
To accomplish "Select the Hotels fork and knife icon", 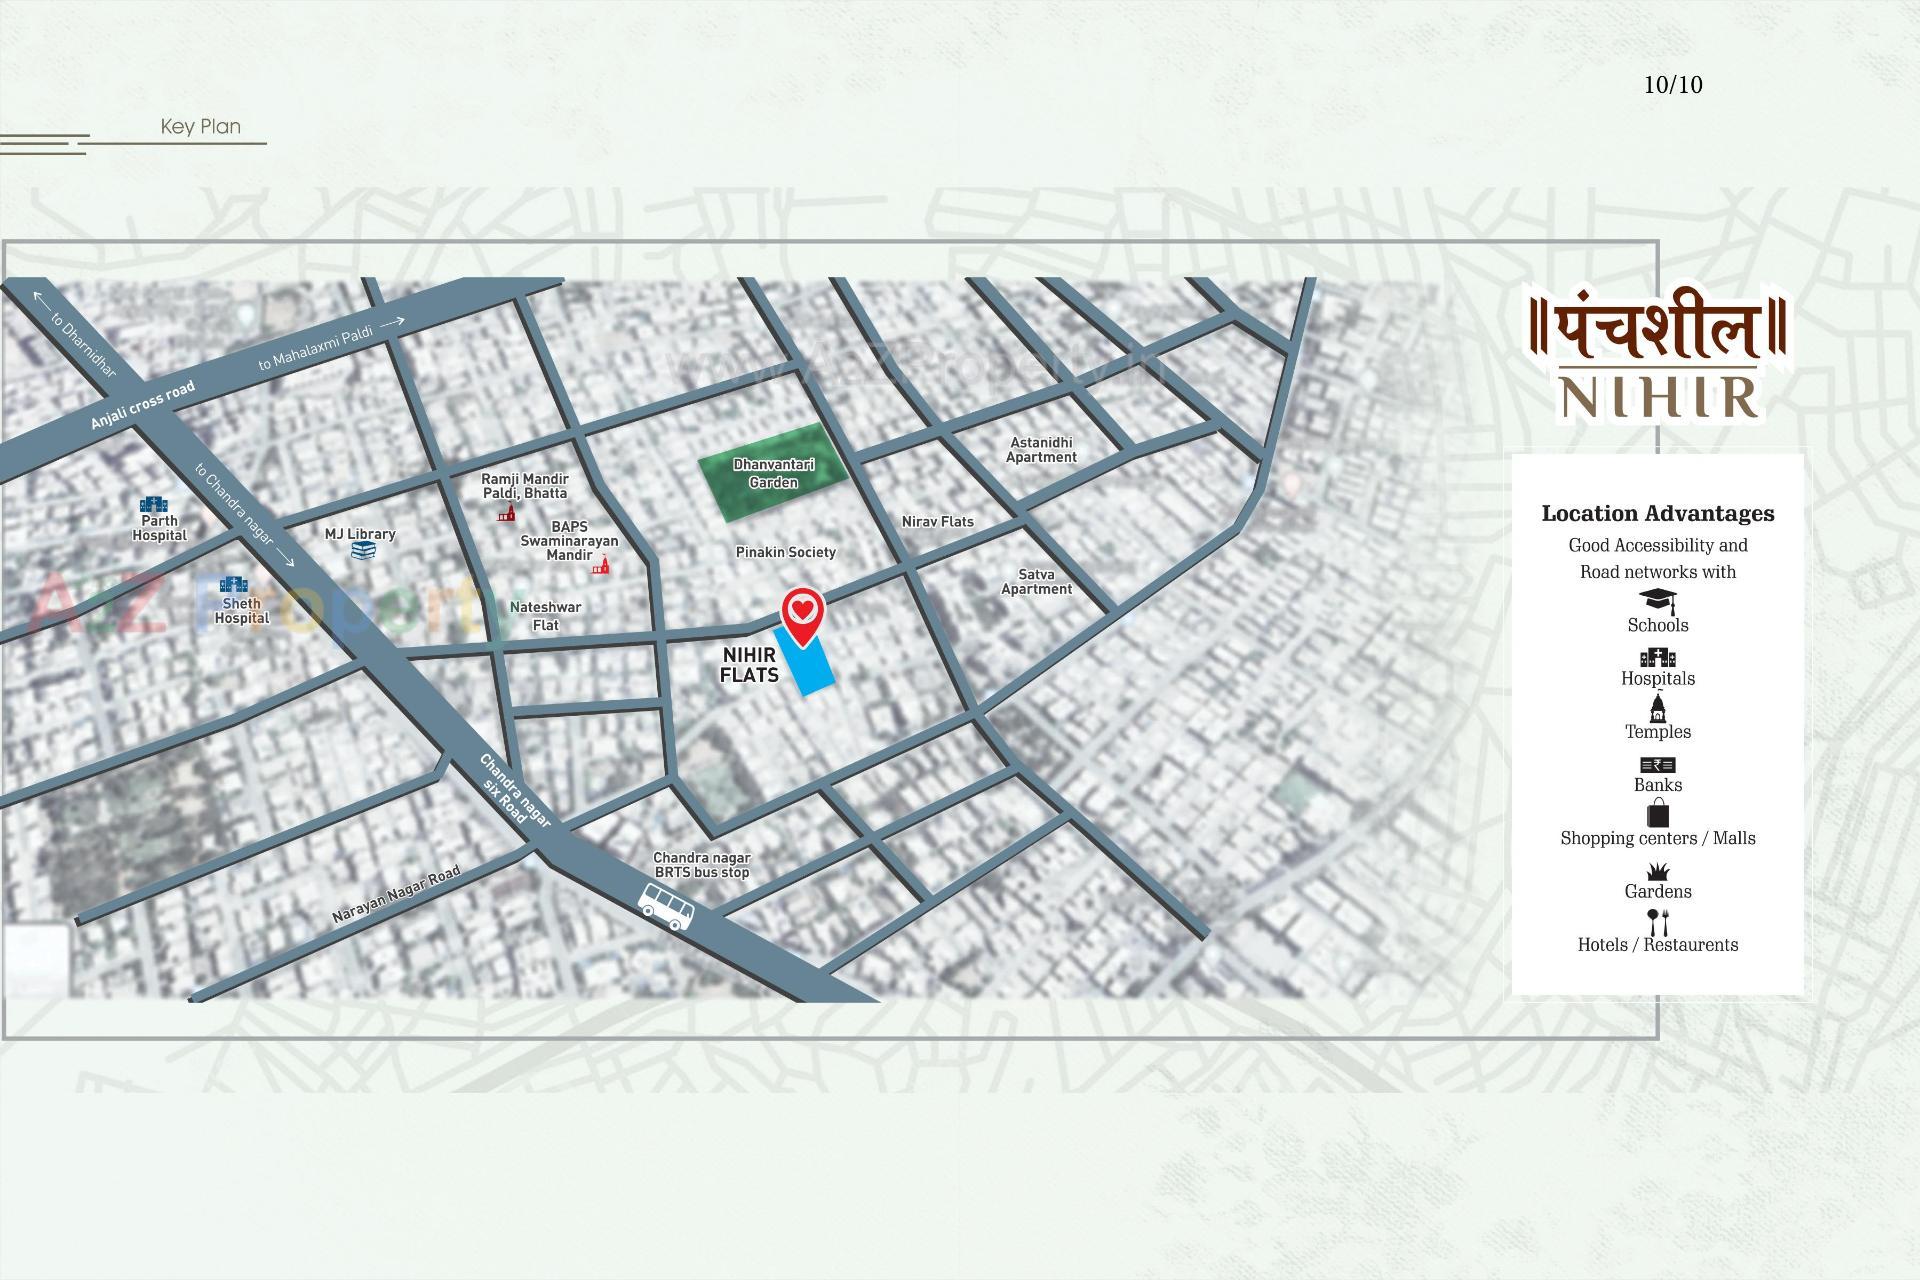I will tap(1659, 922).
